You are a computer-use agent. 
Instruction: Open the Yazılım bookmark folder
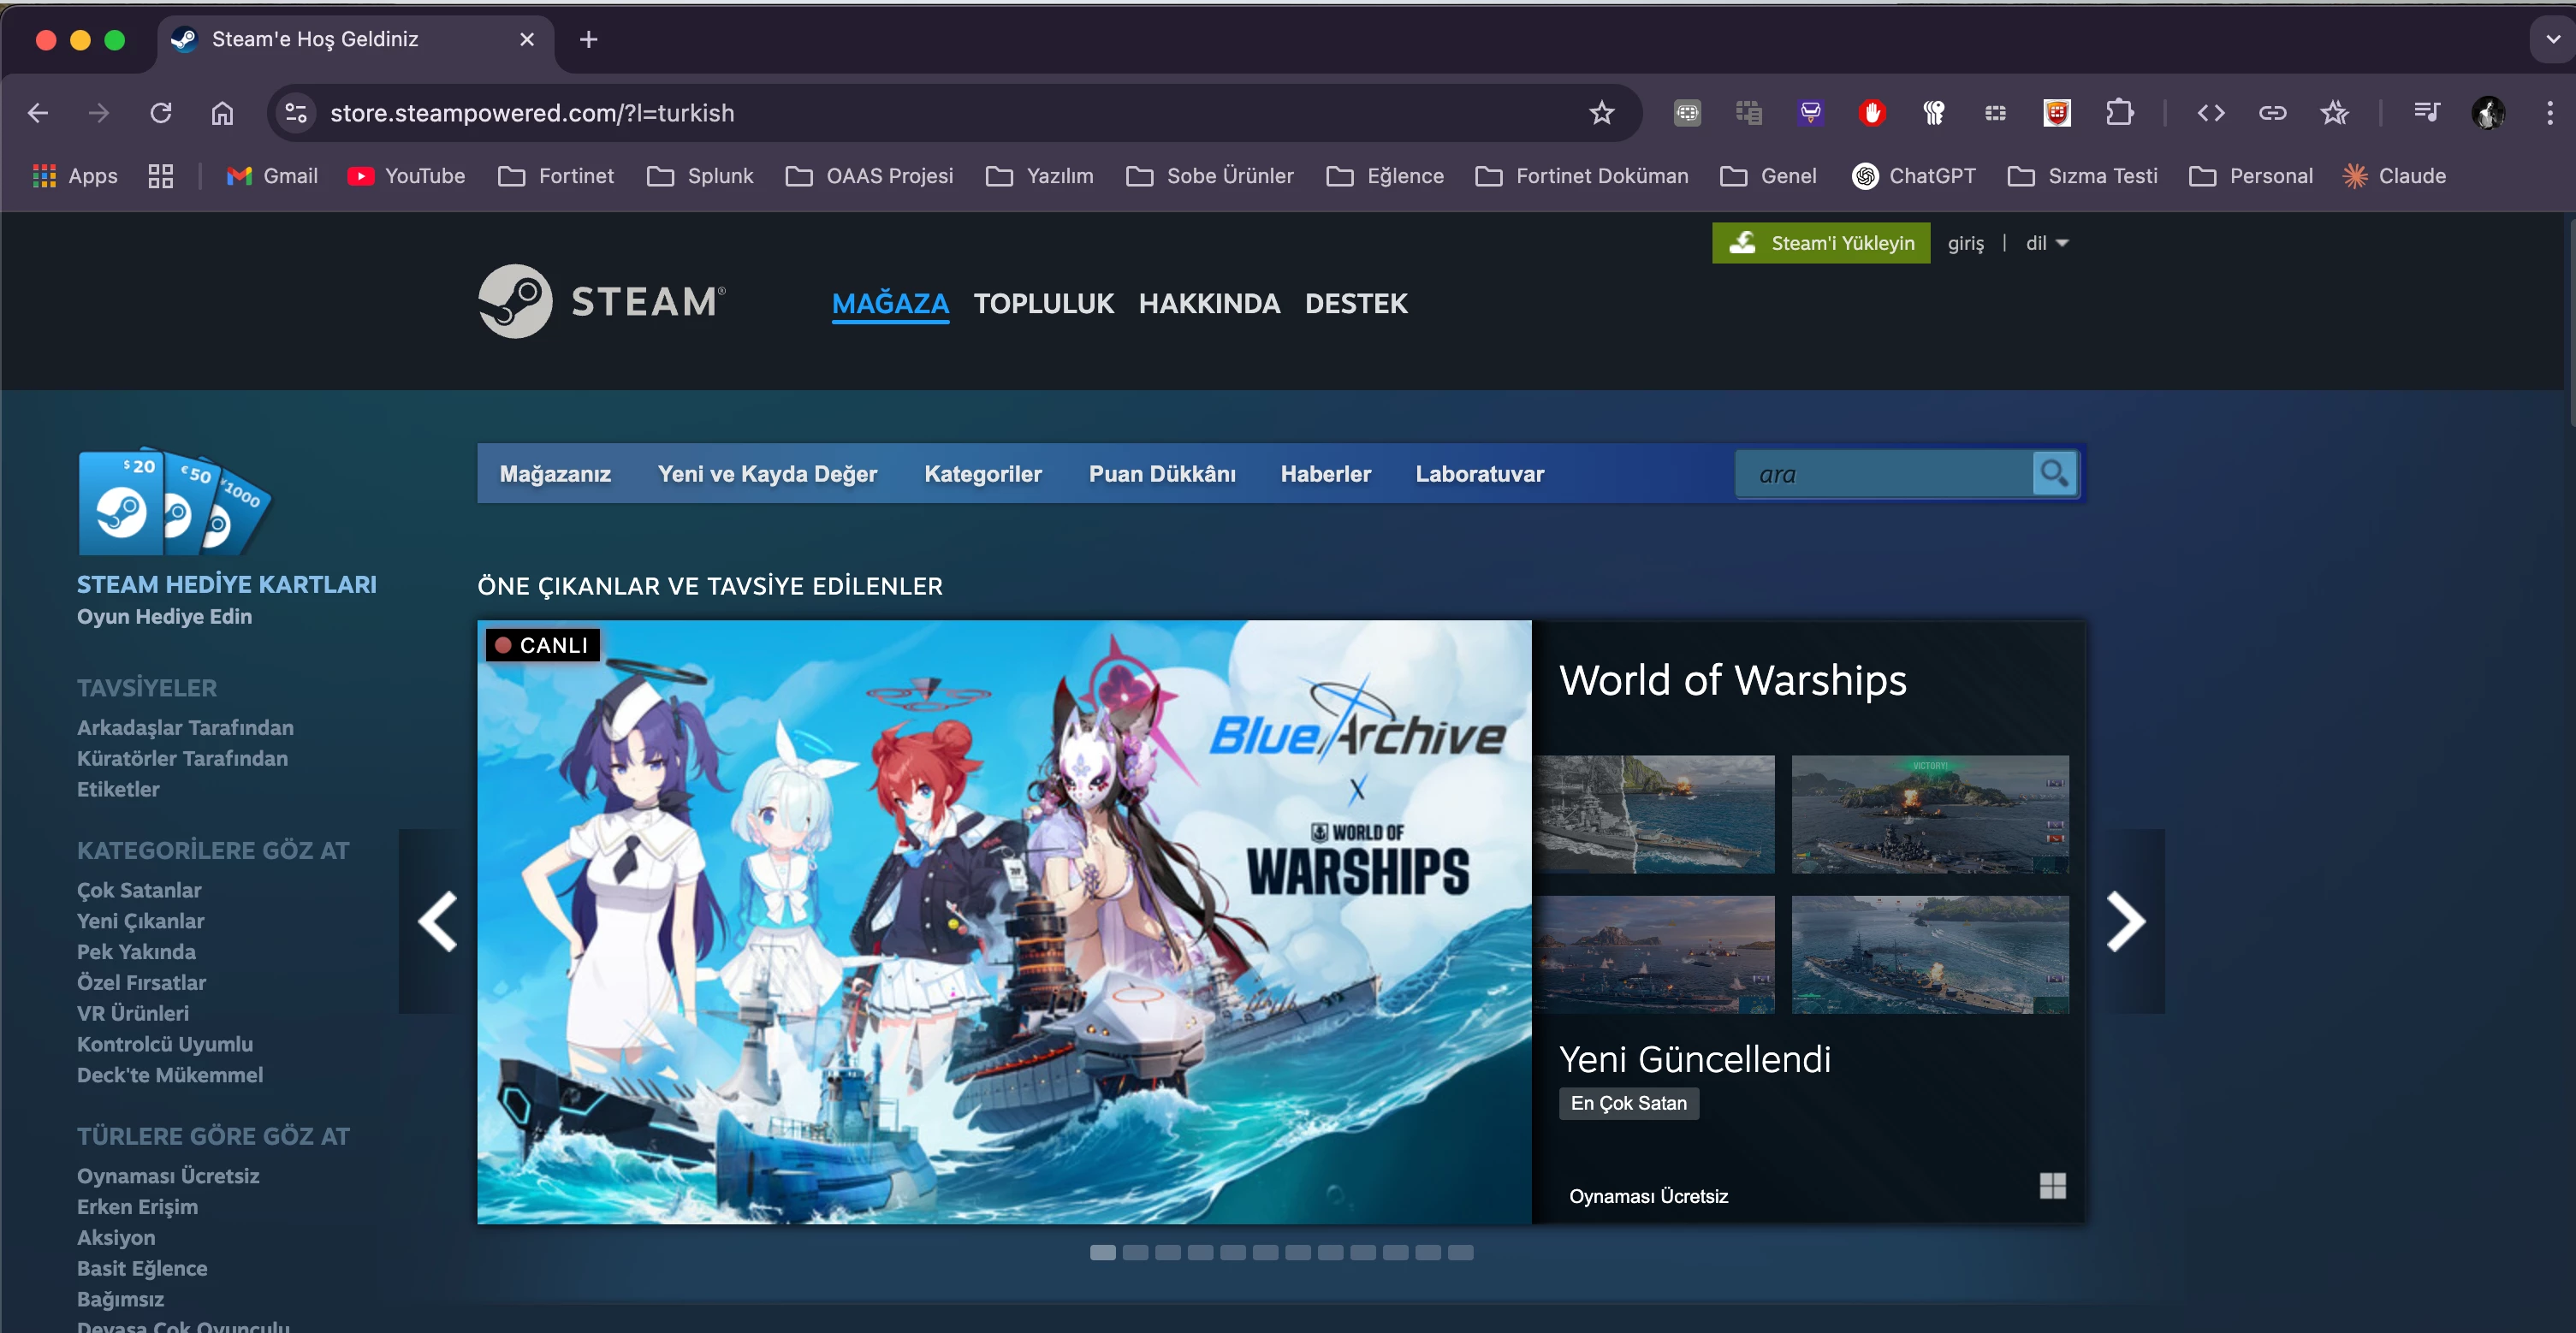pos(1039,176)
